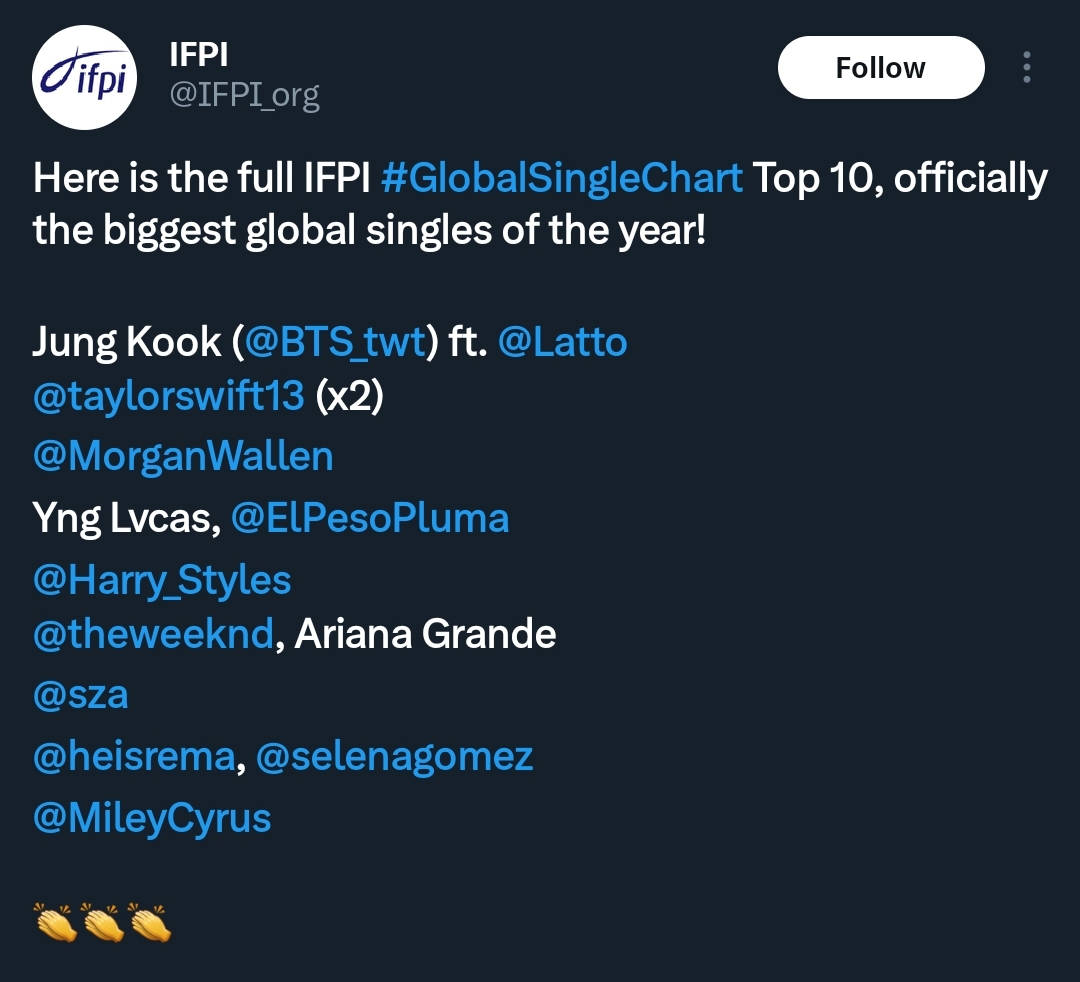The image size is (1080, 982).
Task: Open the @selenagomez mention
Action: tap(395, 757)
